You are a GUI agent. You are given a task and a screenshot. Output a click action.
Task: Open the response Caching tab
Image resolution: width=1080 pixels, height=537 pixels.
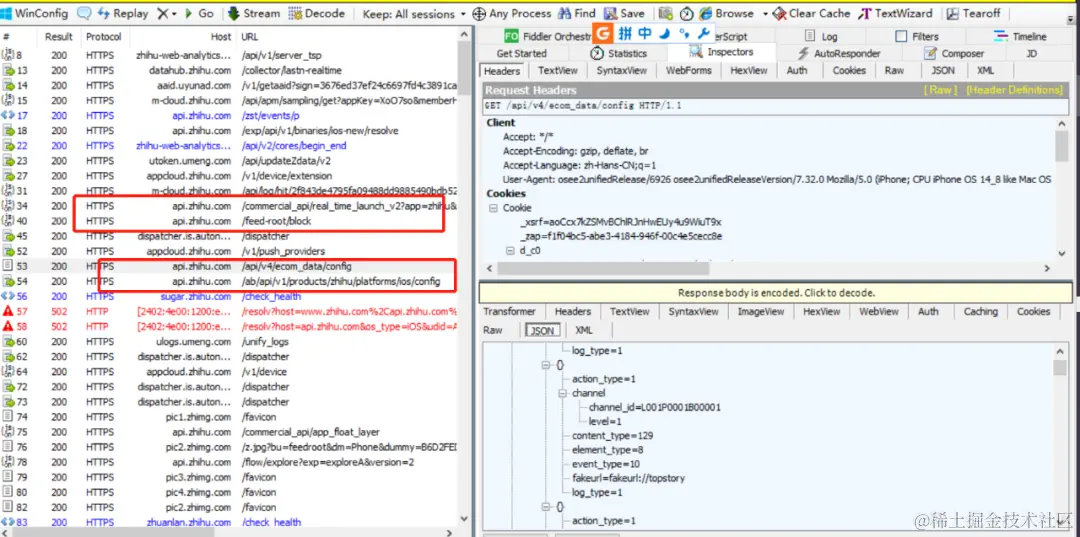[x=980, y=312]
